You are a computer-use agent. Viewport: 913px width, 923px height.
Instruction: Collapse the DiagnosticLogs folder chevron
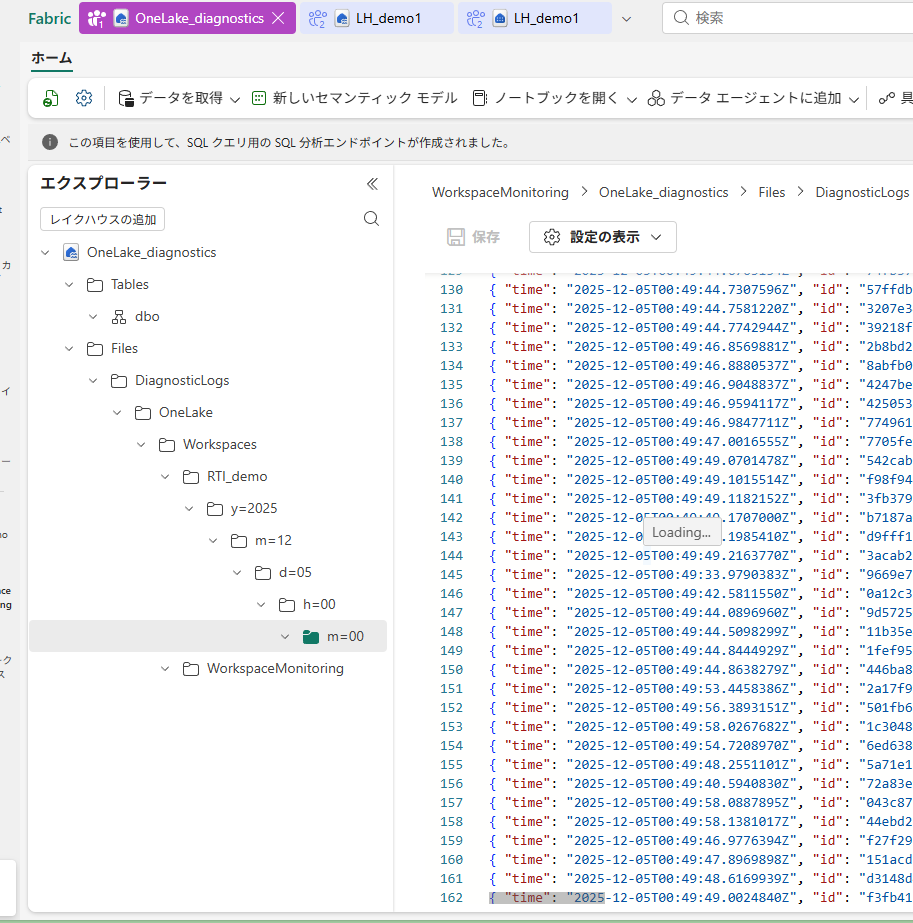click(93, 380)
